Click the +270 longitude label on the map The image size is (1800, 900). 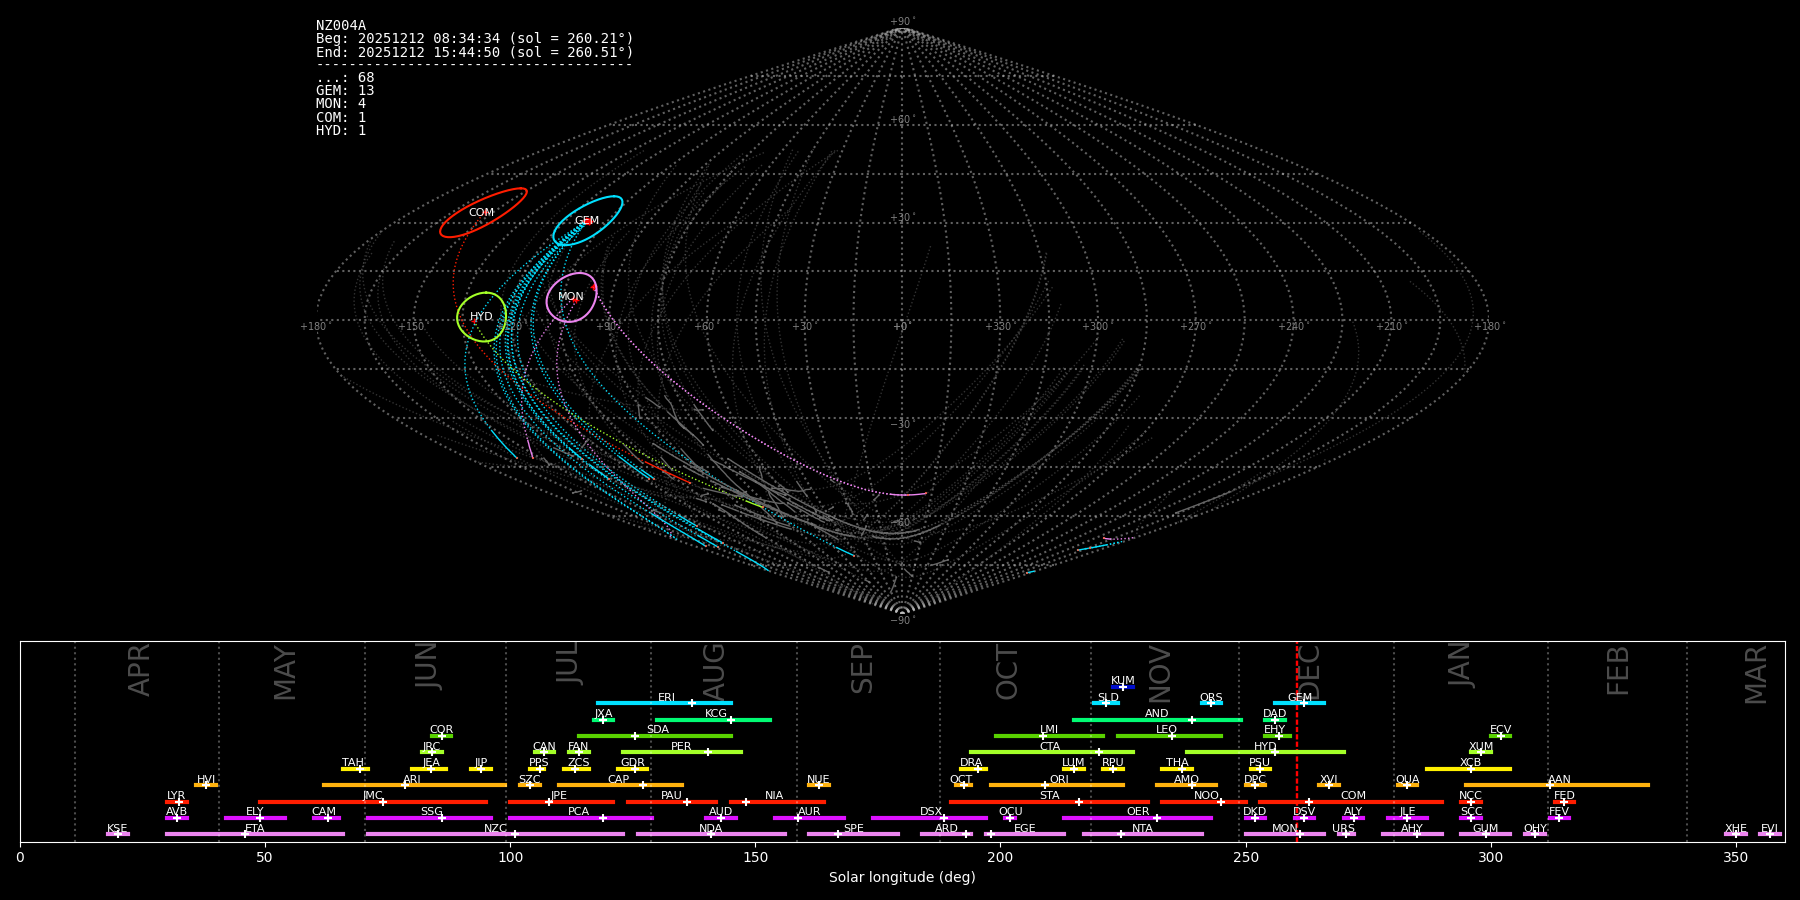[1193, 327]
